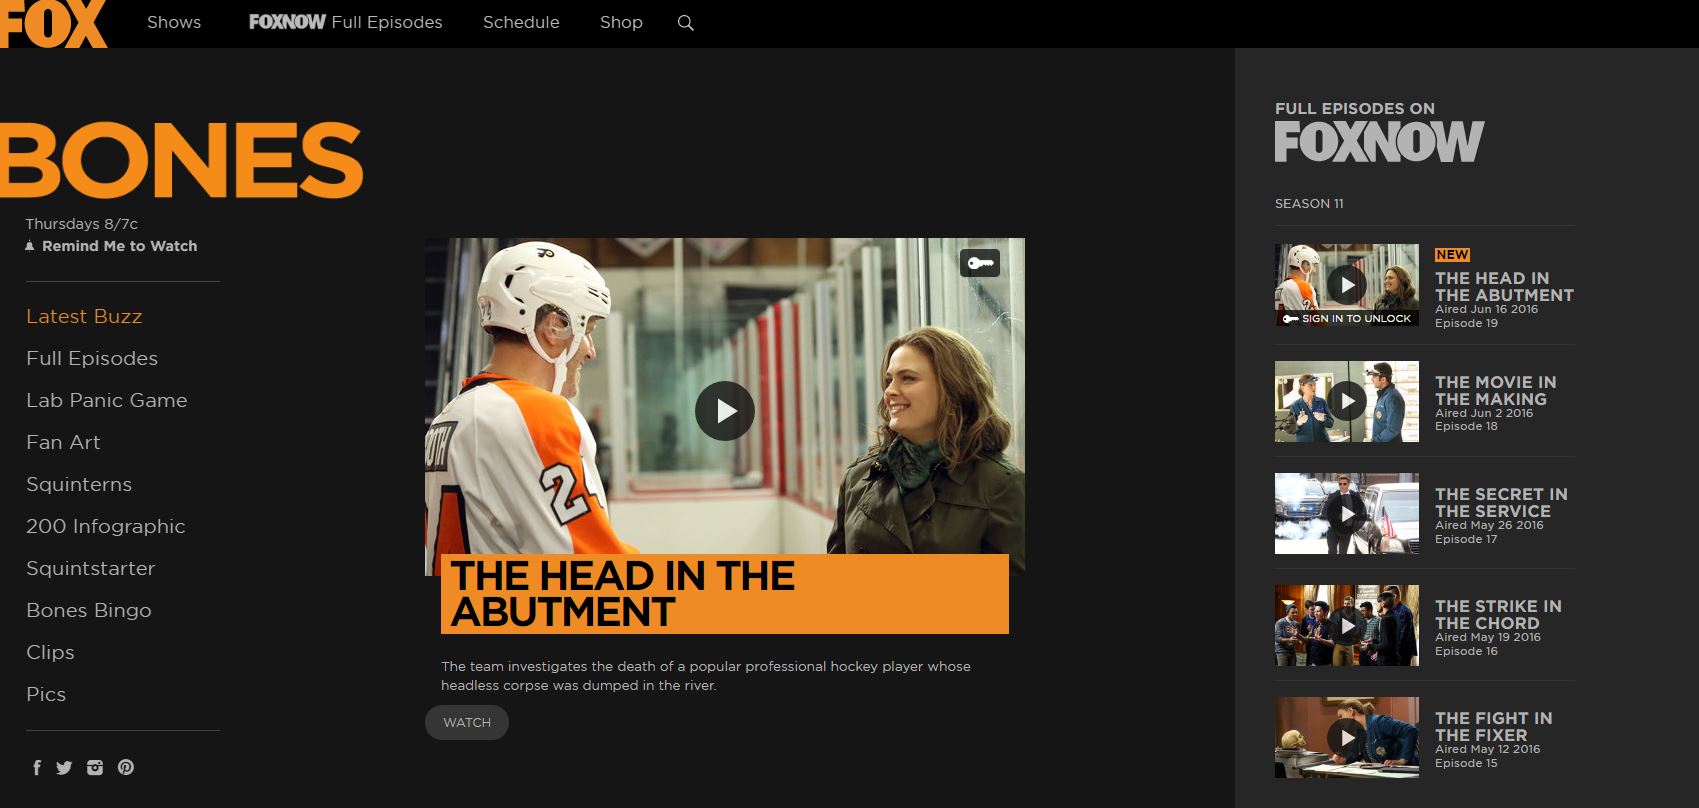1699x808 pixels.
Task: Select Squinterns in the sidebar
Action: click(79, 484)
